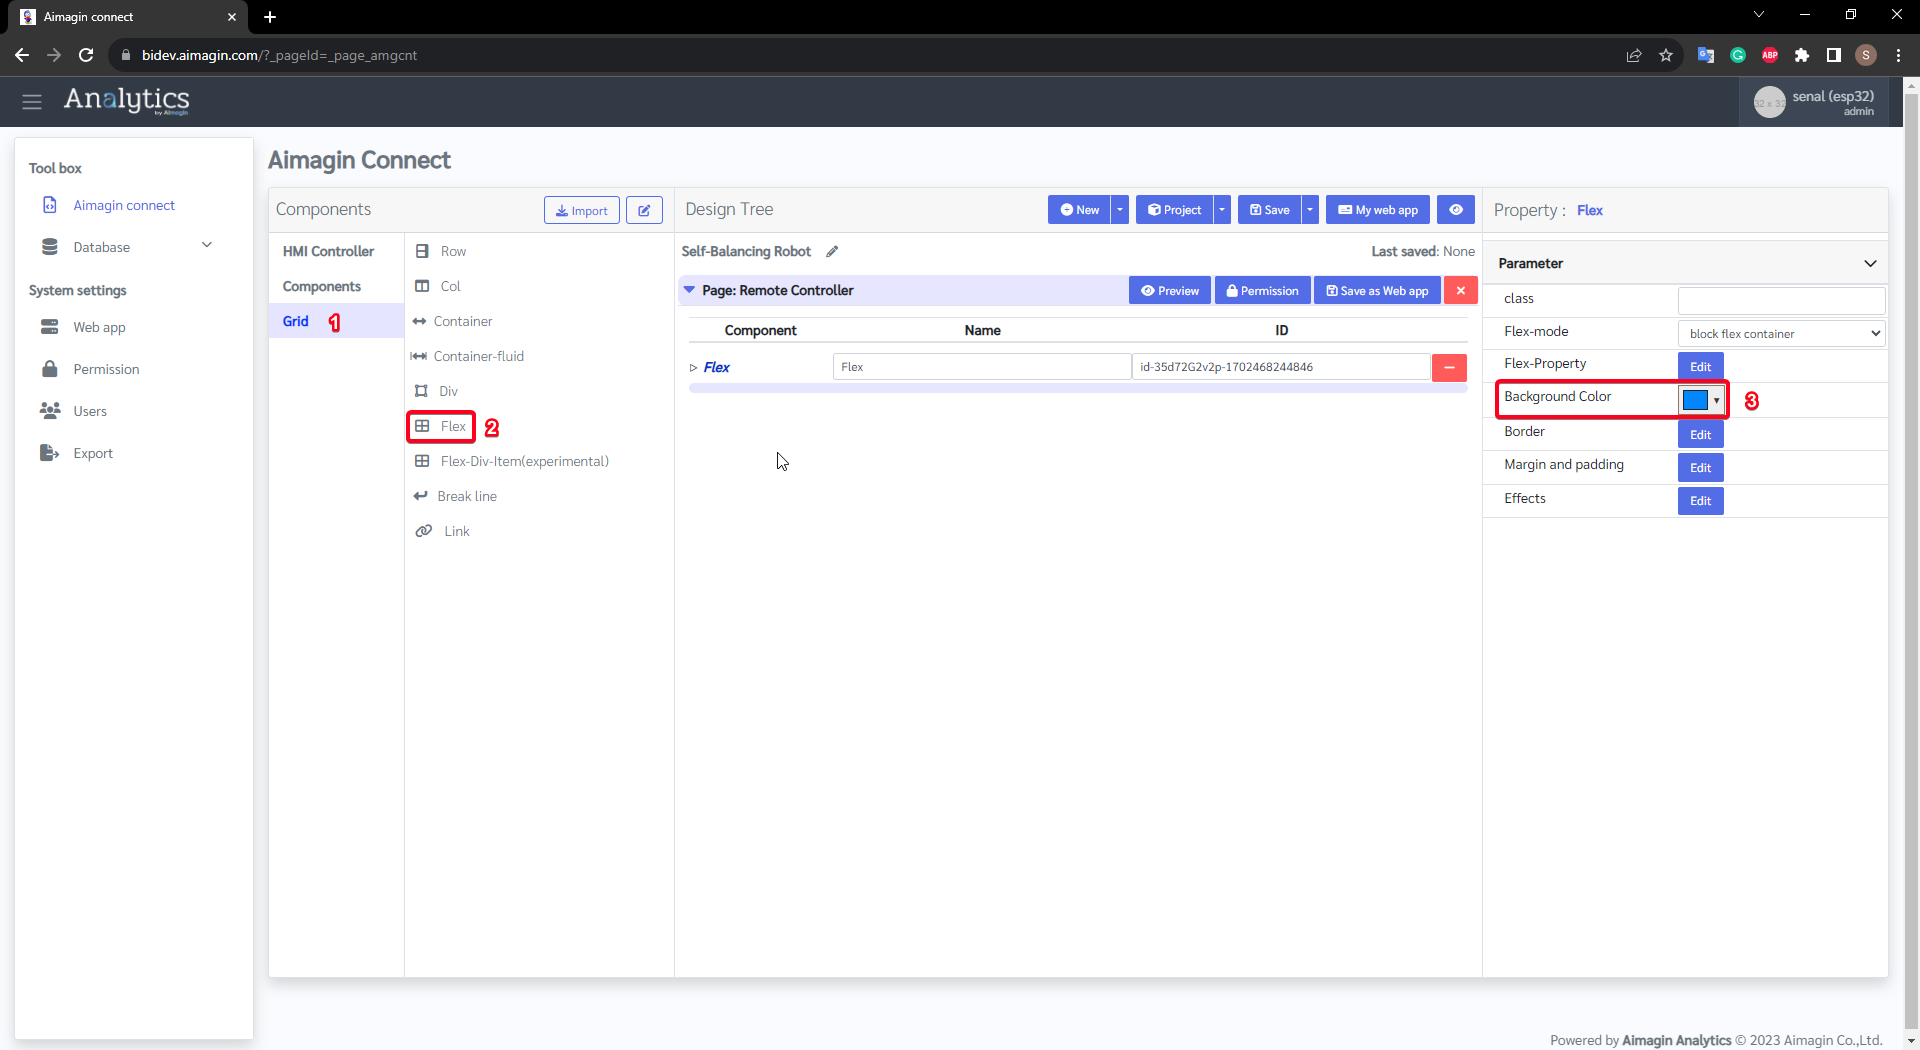
Task: Collapse the Remote Controller page triangle
Action: coord(689,290)
